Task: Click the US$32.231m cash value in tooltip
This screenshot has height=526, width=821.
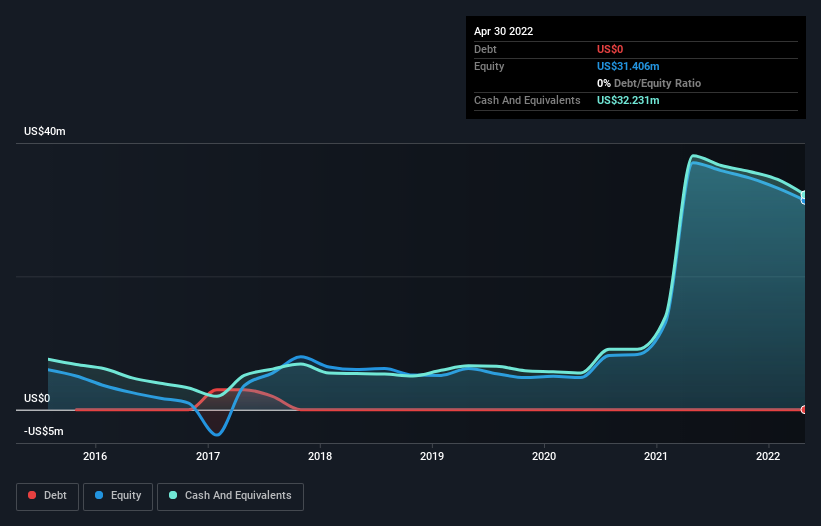Action: pyautogui.click(x=628, y=100)
